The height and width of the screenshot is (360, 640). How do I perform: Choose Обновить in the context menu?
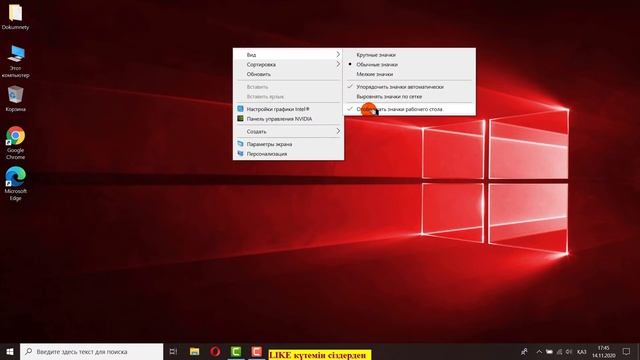[x=288, y=74]
